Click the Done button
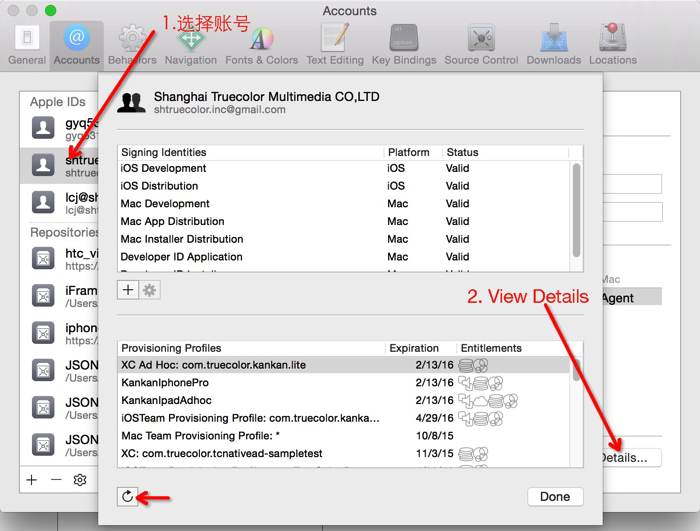 point(555,497)
